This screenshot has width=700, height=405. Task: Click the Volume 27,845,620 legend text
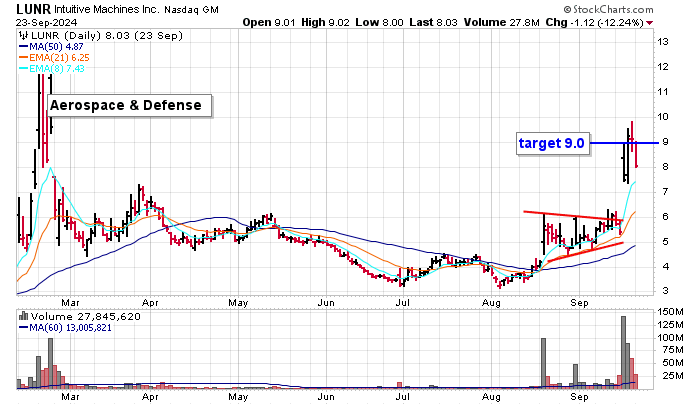click(x=85, y=317)
